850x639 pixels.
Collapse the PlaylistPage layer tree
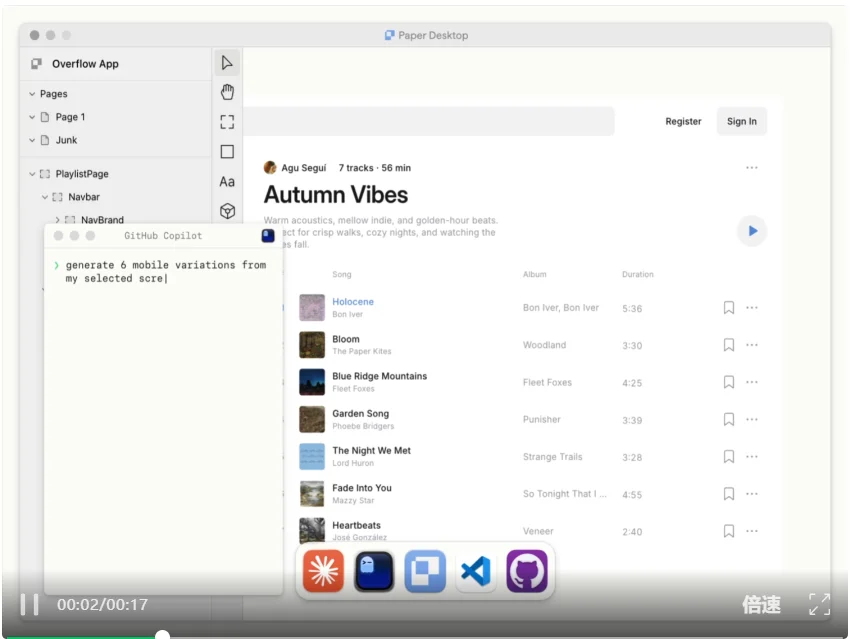[x=32, y=174]
